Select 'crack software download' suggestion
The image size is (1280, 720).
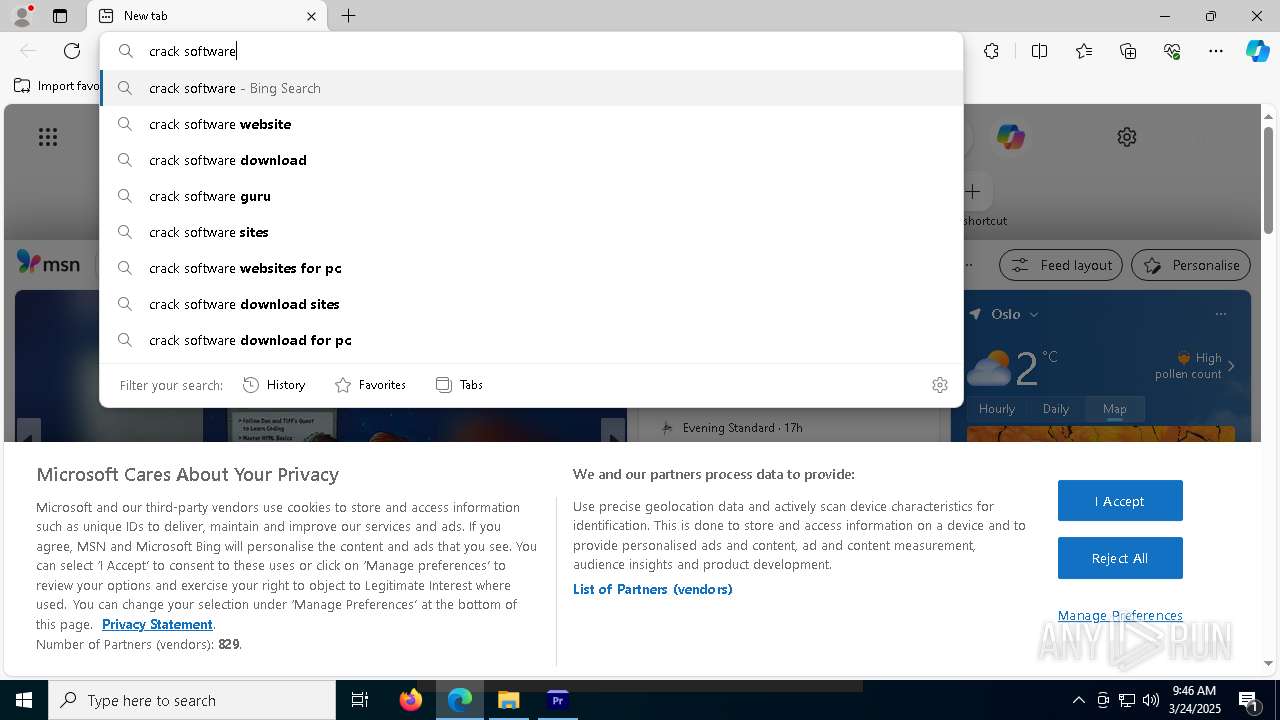tap(532, 160)
